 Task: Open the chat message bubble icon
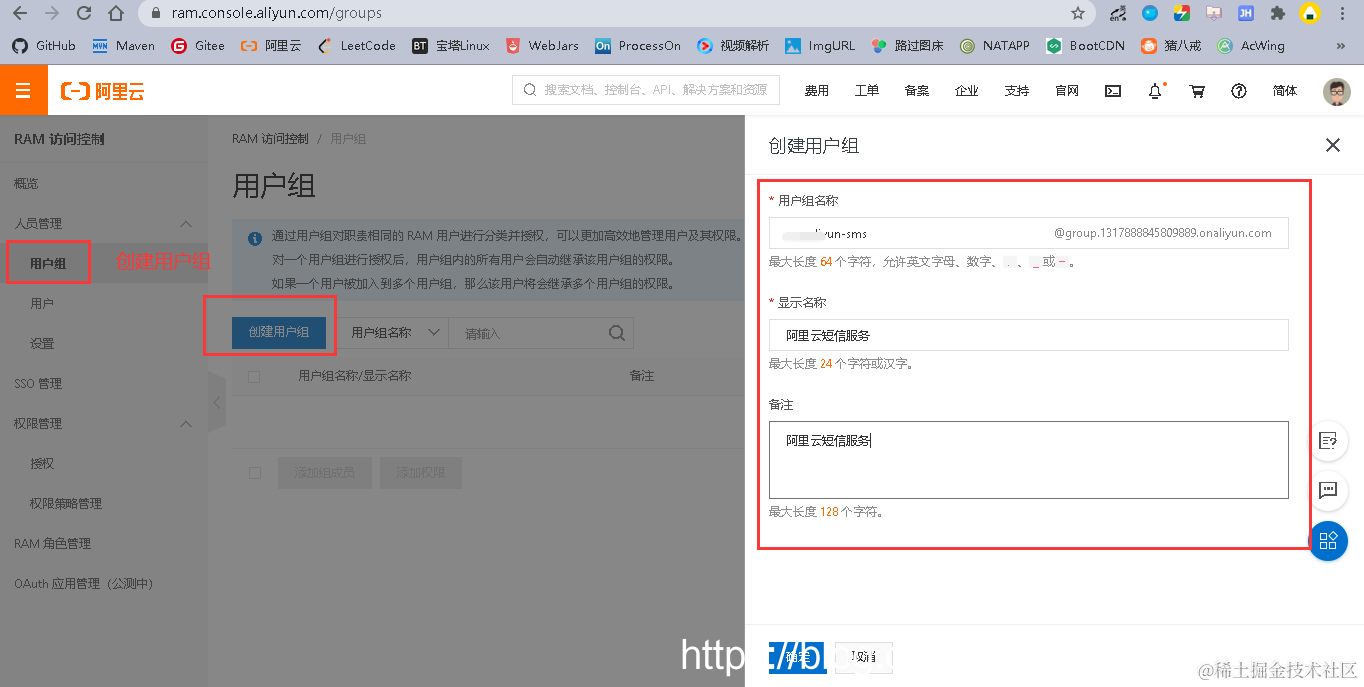pyautogui.click(x=1328, y=490)
